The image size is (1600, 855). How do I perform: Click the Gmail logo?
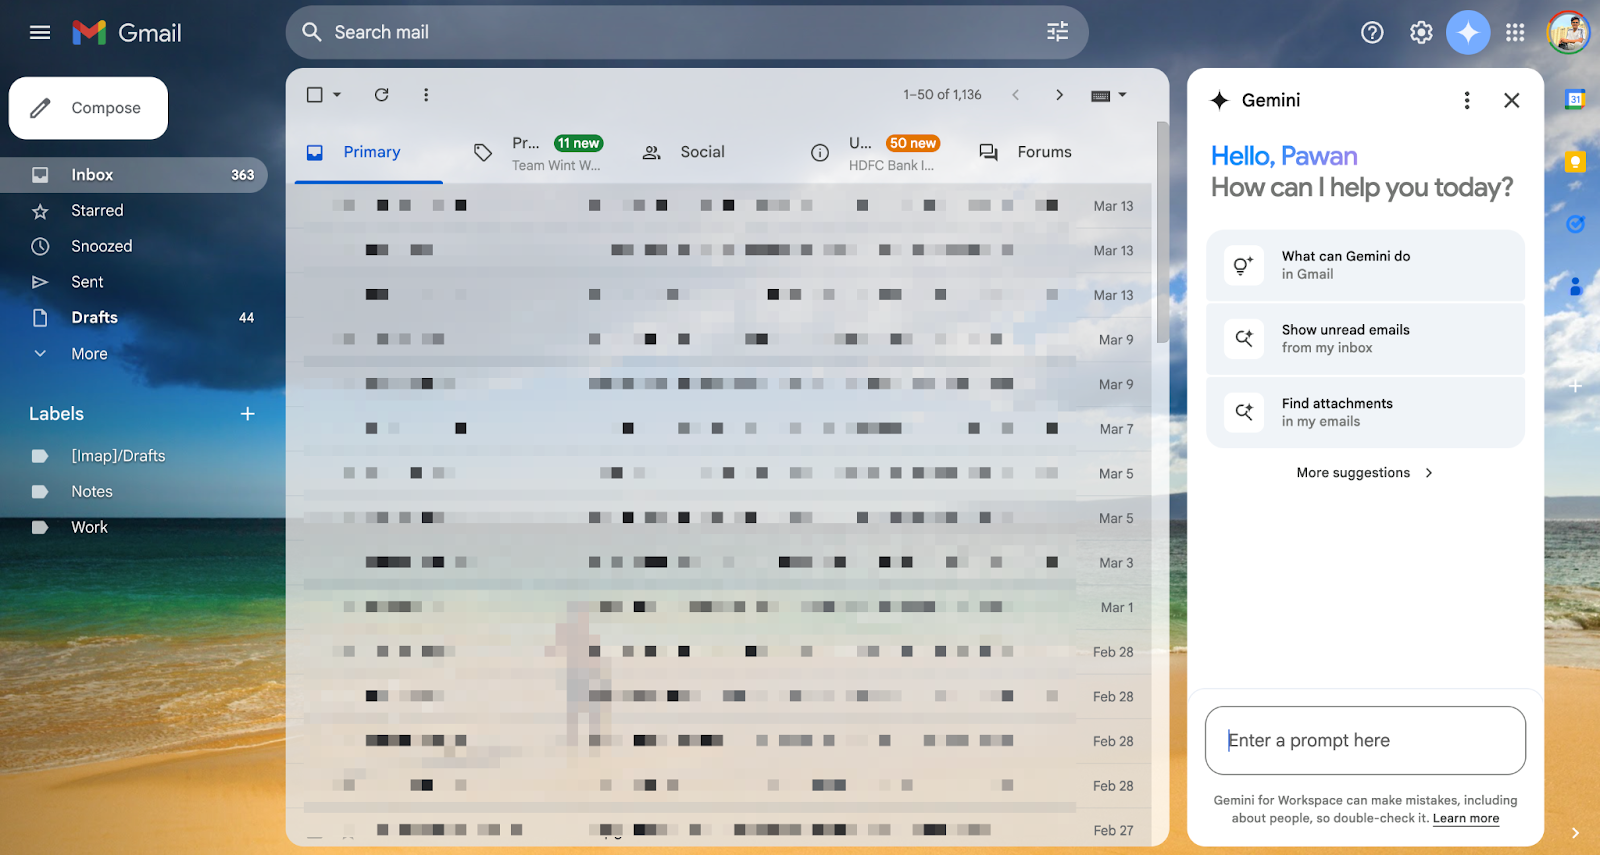point(127,33)
